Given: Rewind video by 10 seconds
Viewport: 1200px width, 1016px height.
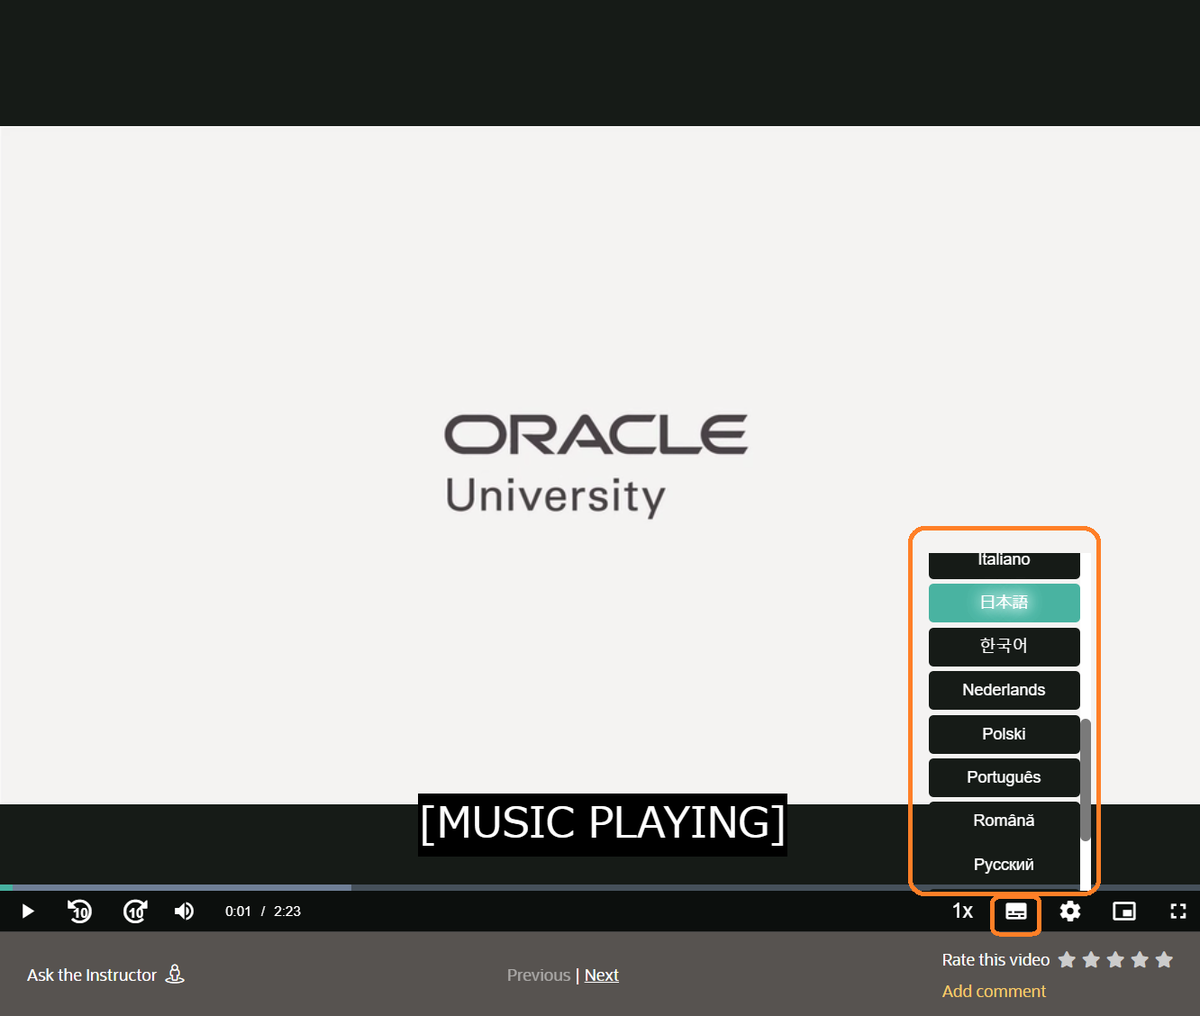Looking at the screenshot, I should click(x=80, y=911).
